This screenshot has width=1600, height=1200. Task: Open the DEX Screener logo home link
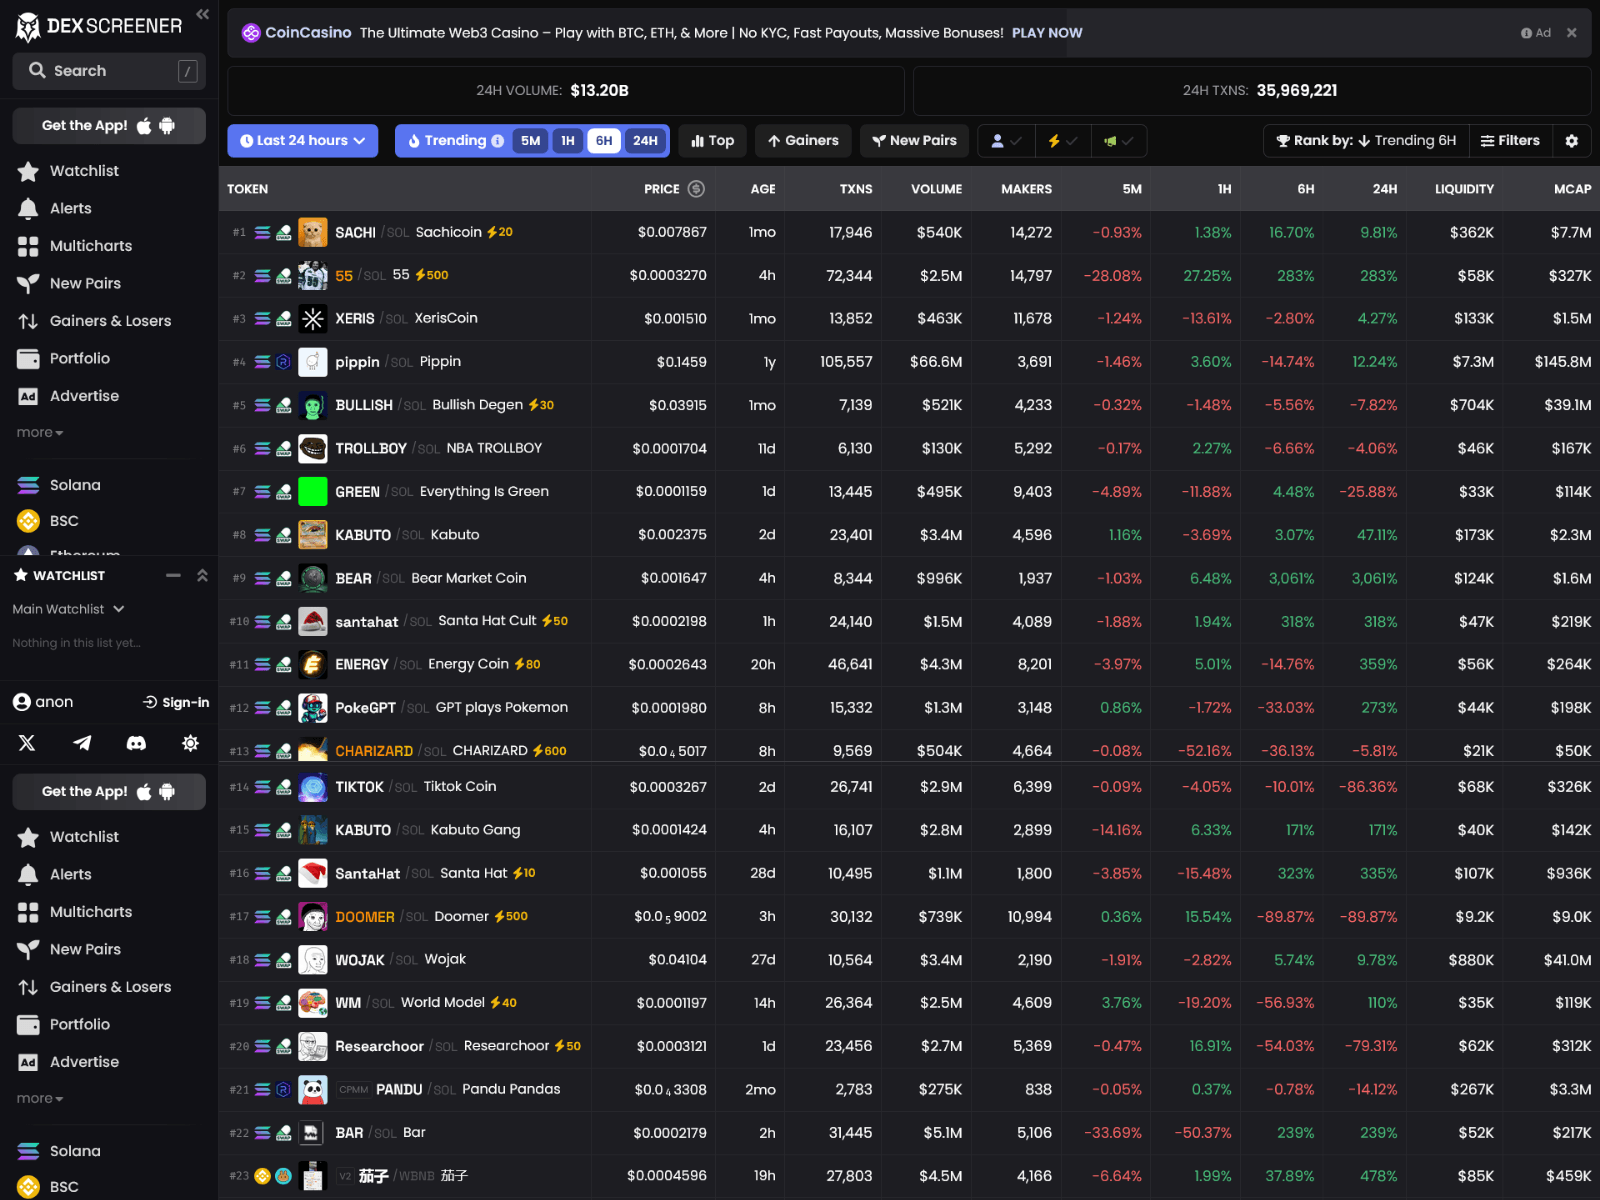99,27
